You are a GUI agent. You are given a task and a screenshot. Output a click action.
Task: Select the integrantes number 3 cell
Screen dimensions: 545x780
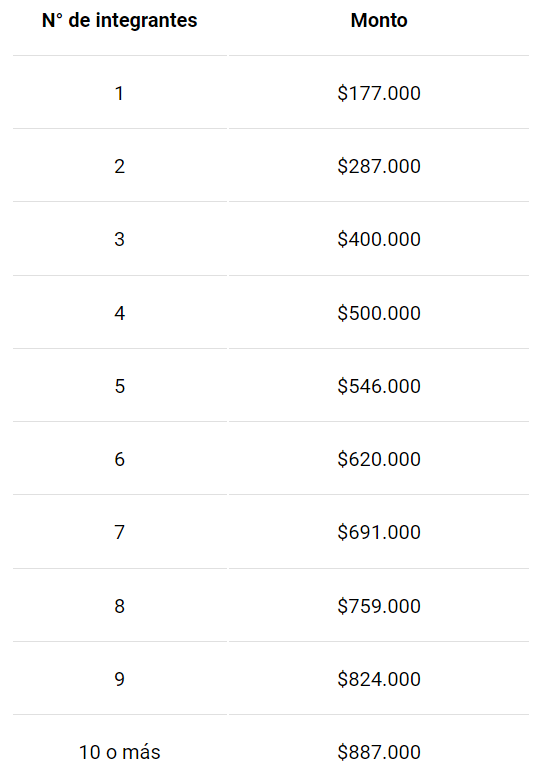[119, 239]
